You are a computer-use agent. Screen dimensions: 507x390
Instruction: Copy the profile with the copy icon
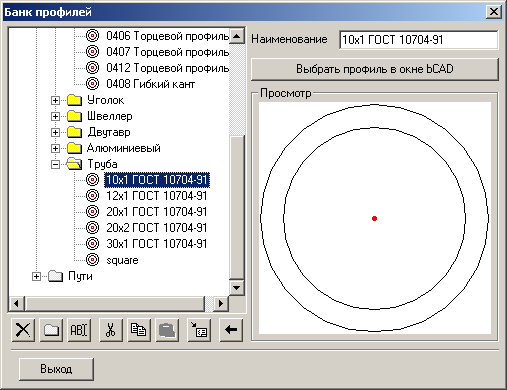tap(139, 330)
